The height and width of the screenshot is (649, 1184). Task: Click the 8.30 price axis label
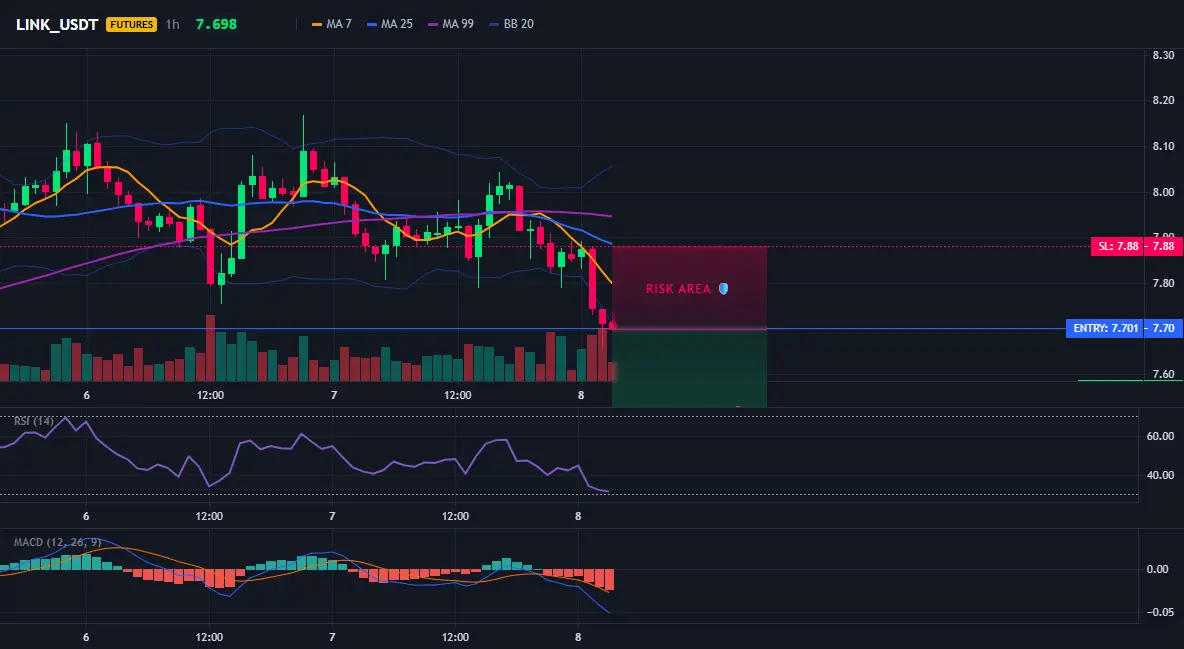pos(1164,55)
